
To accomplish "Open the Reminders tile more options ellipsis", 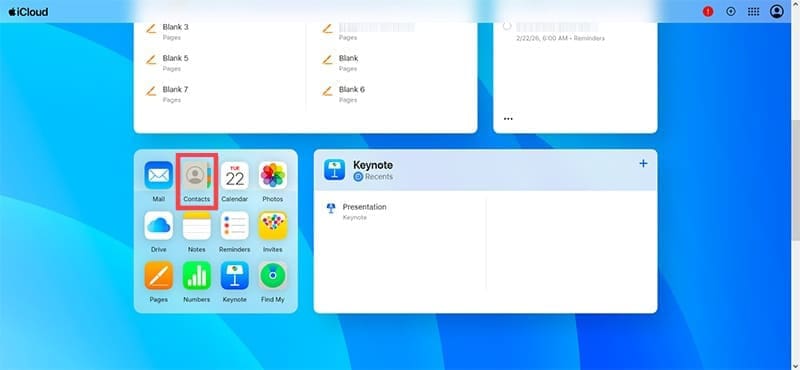I will coord(508,118).
